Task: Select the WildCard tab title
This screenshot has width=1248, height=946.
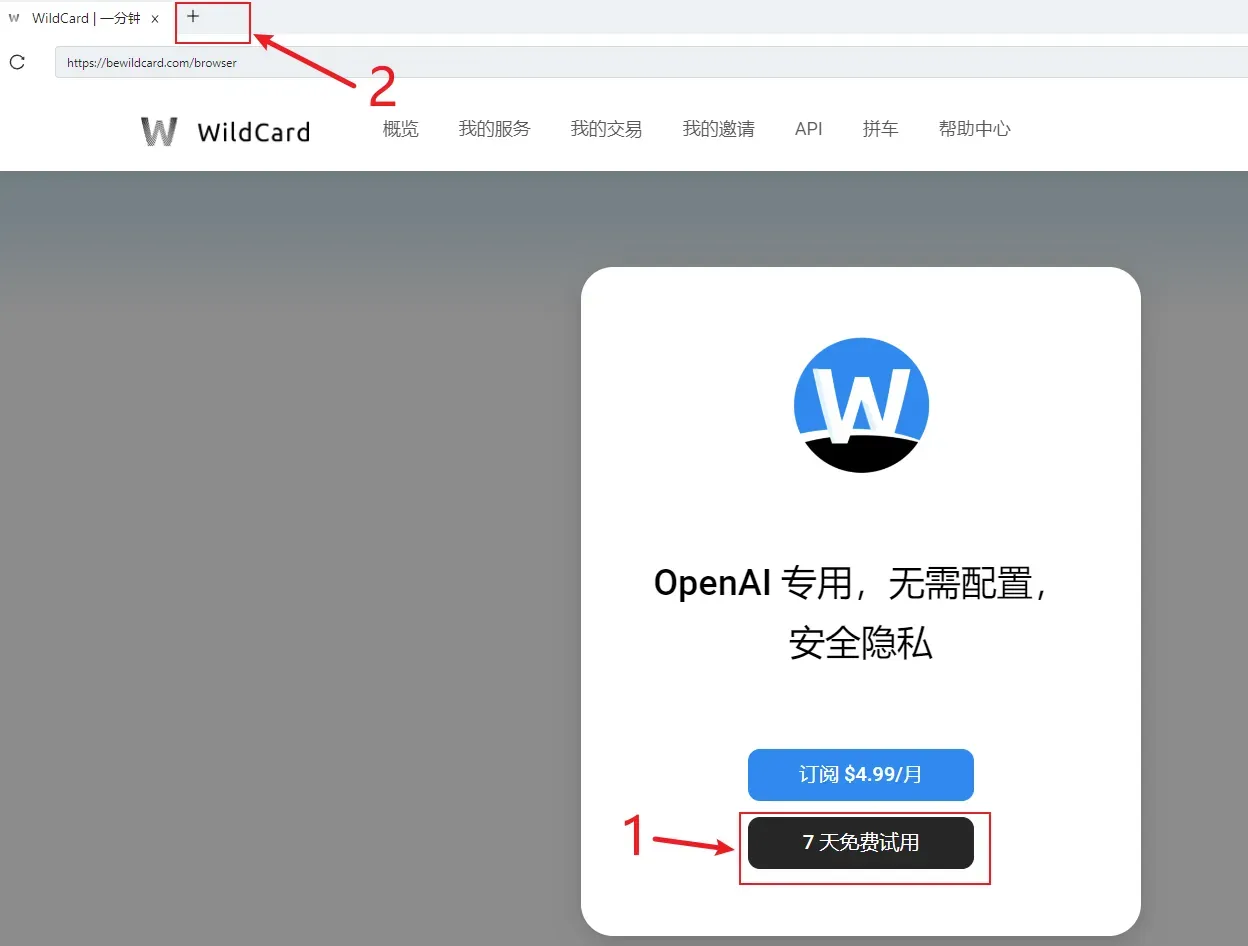Action: point(86,19)
